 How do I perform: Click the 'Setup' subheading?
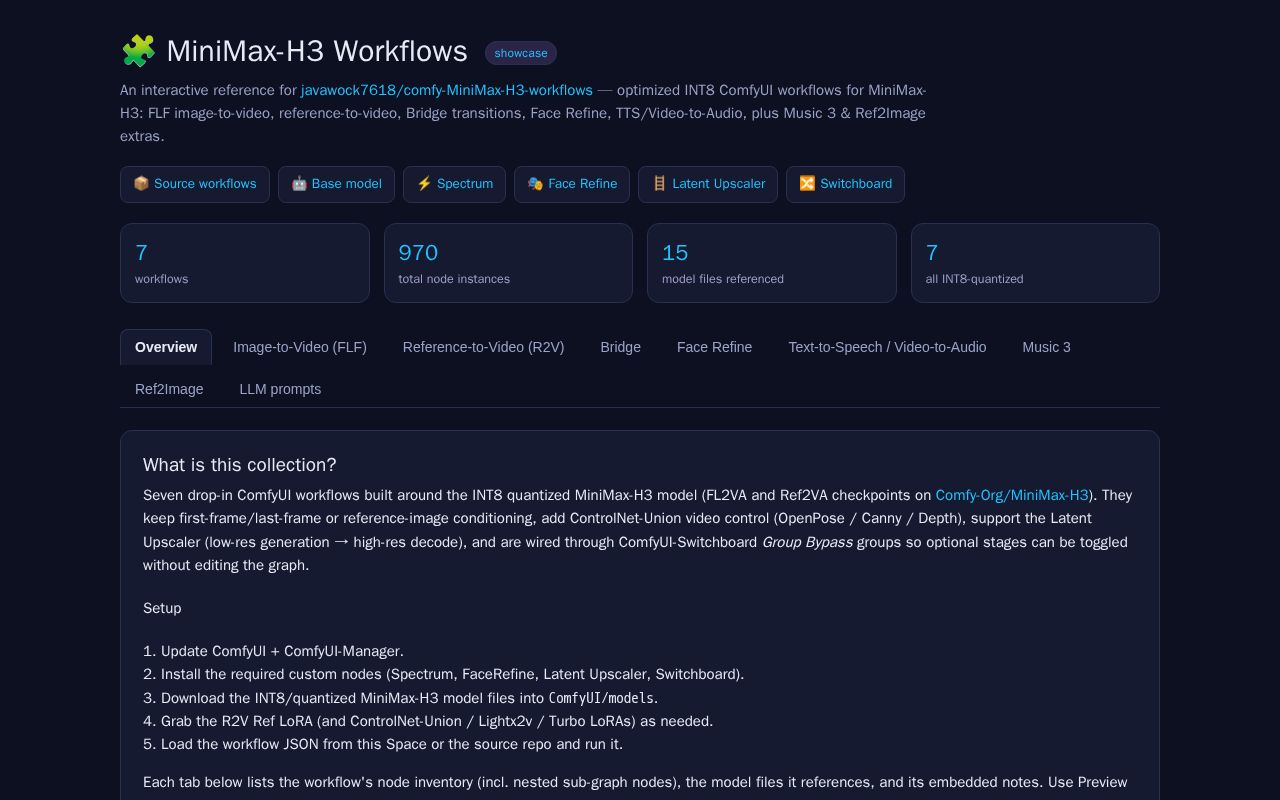162,608
